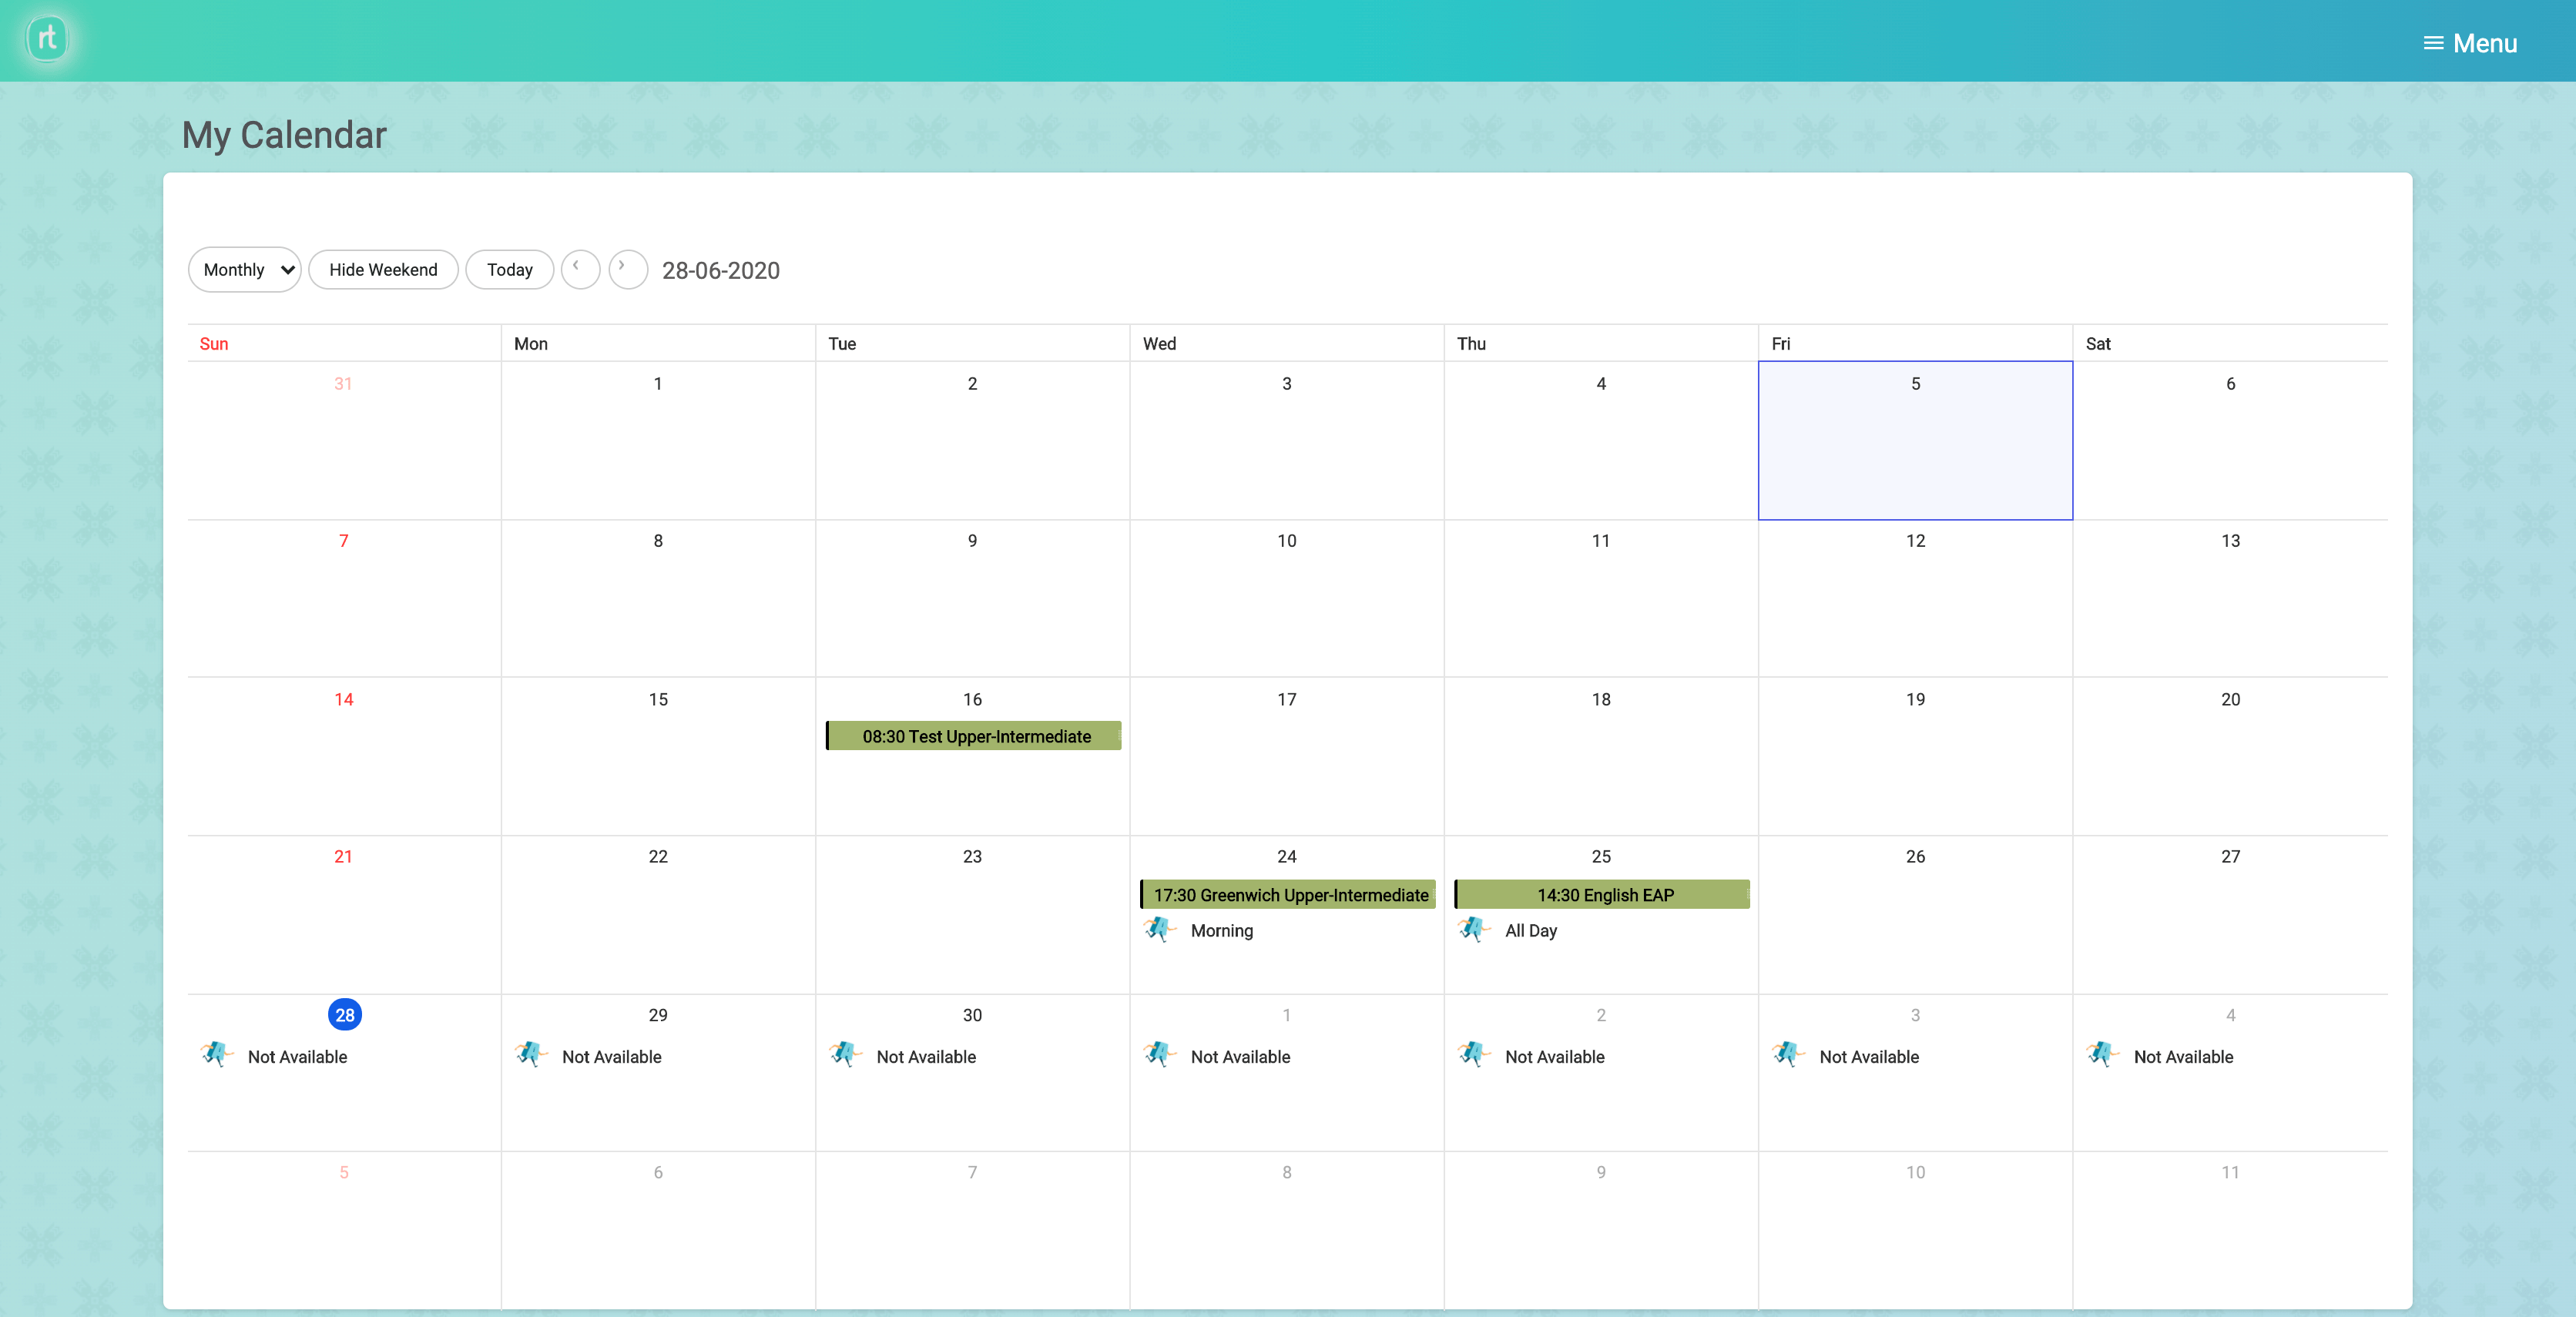Image resolution: width=2576 pixels, height=1317 pixels.
Task: Open the hamburger Menu
Action: click(2469, 43)
